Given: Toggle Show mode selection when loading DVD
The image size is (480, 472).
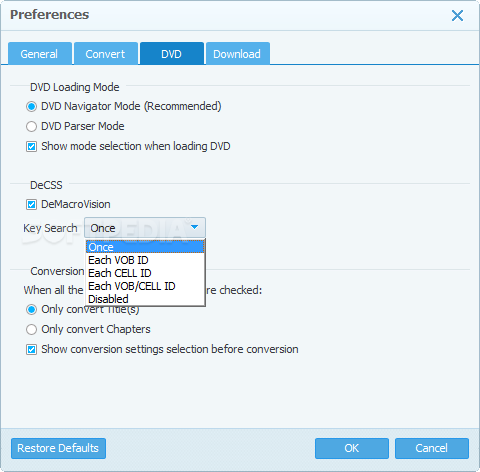Looking at the screenshot, I should (31, 147).
